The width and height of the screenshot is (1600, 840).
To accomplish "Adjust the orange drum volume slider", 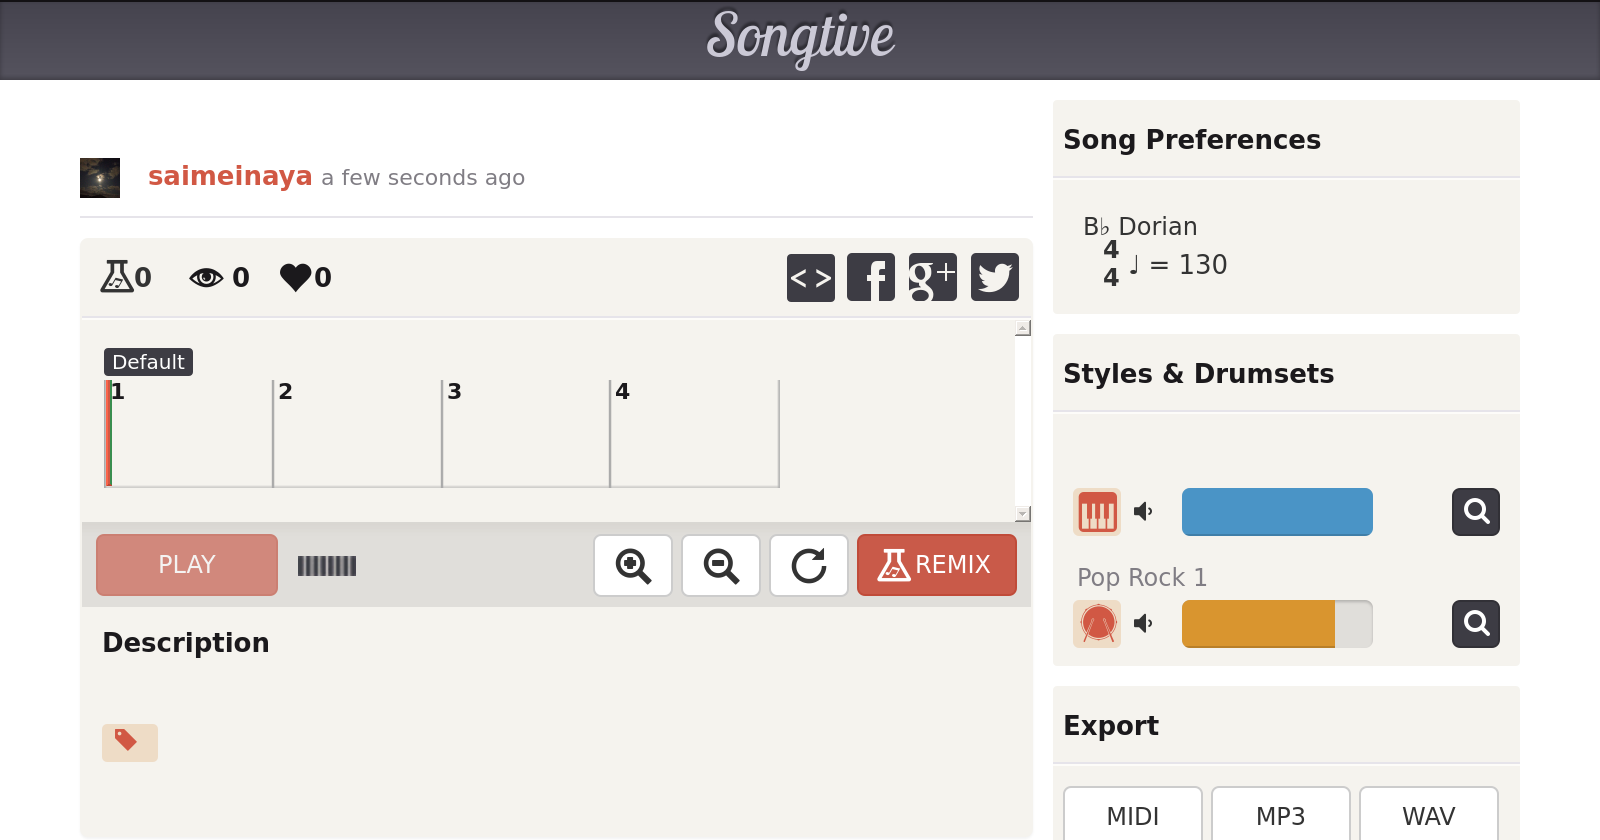I will [1276, 624].
